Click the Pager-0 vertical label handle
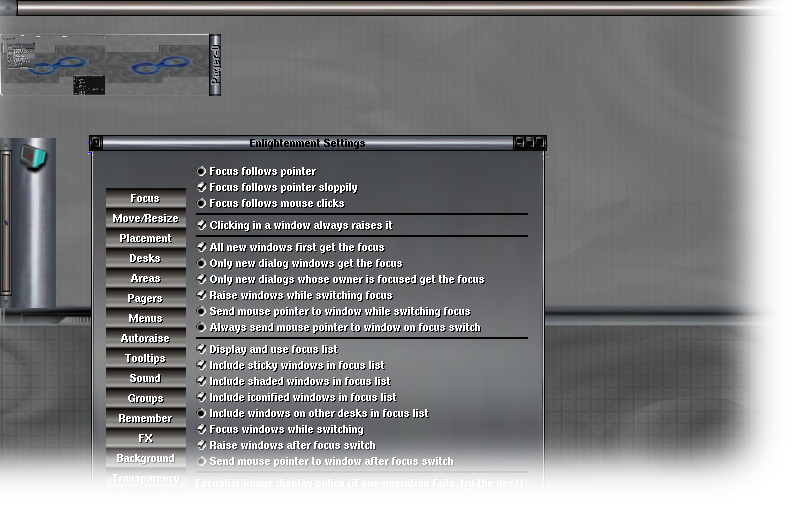 [x=215, y=65]
